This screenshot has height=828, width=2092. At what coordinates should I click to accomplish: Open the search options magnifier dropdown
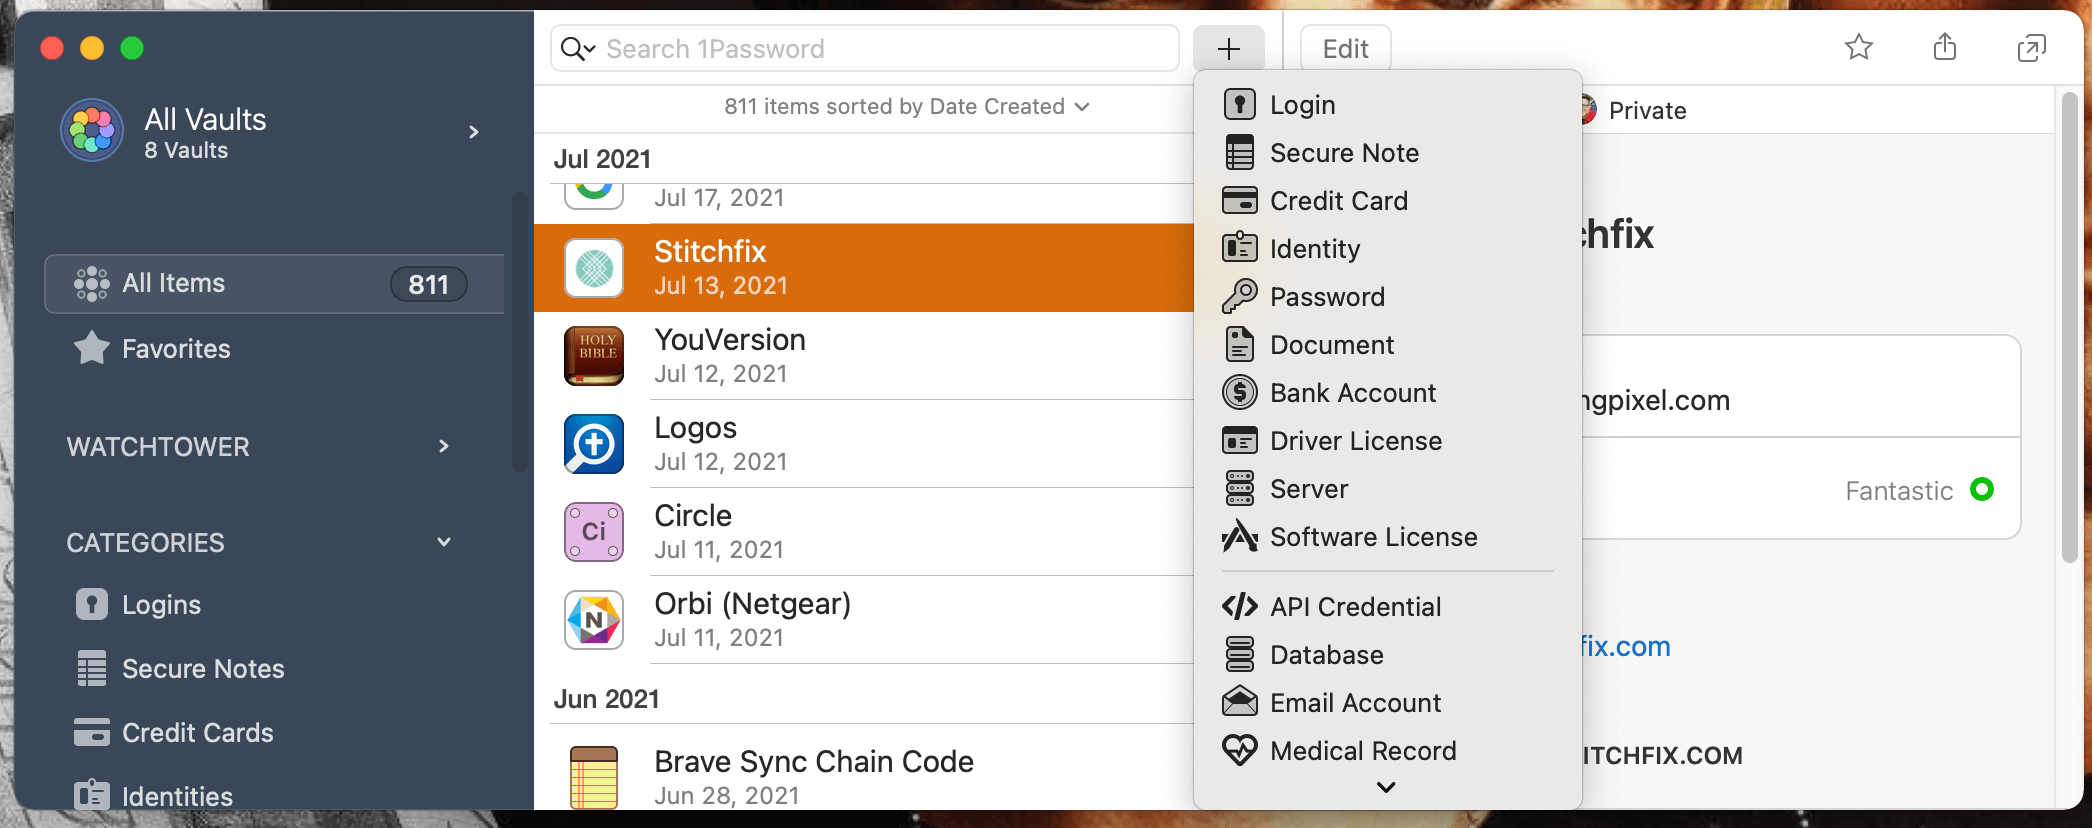tap(578, 48)
